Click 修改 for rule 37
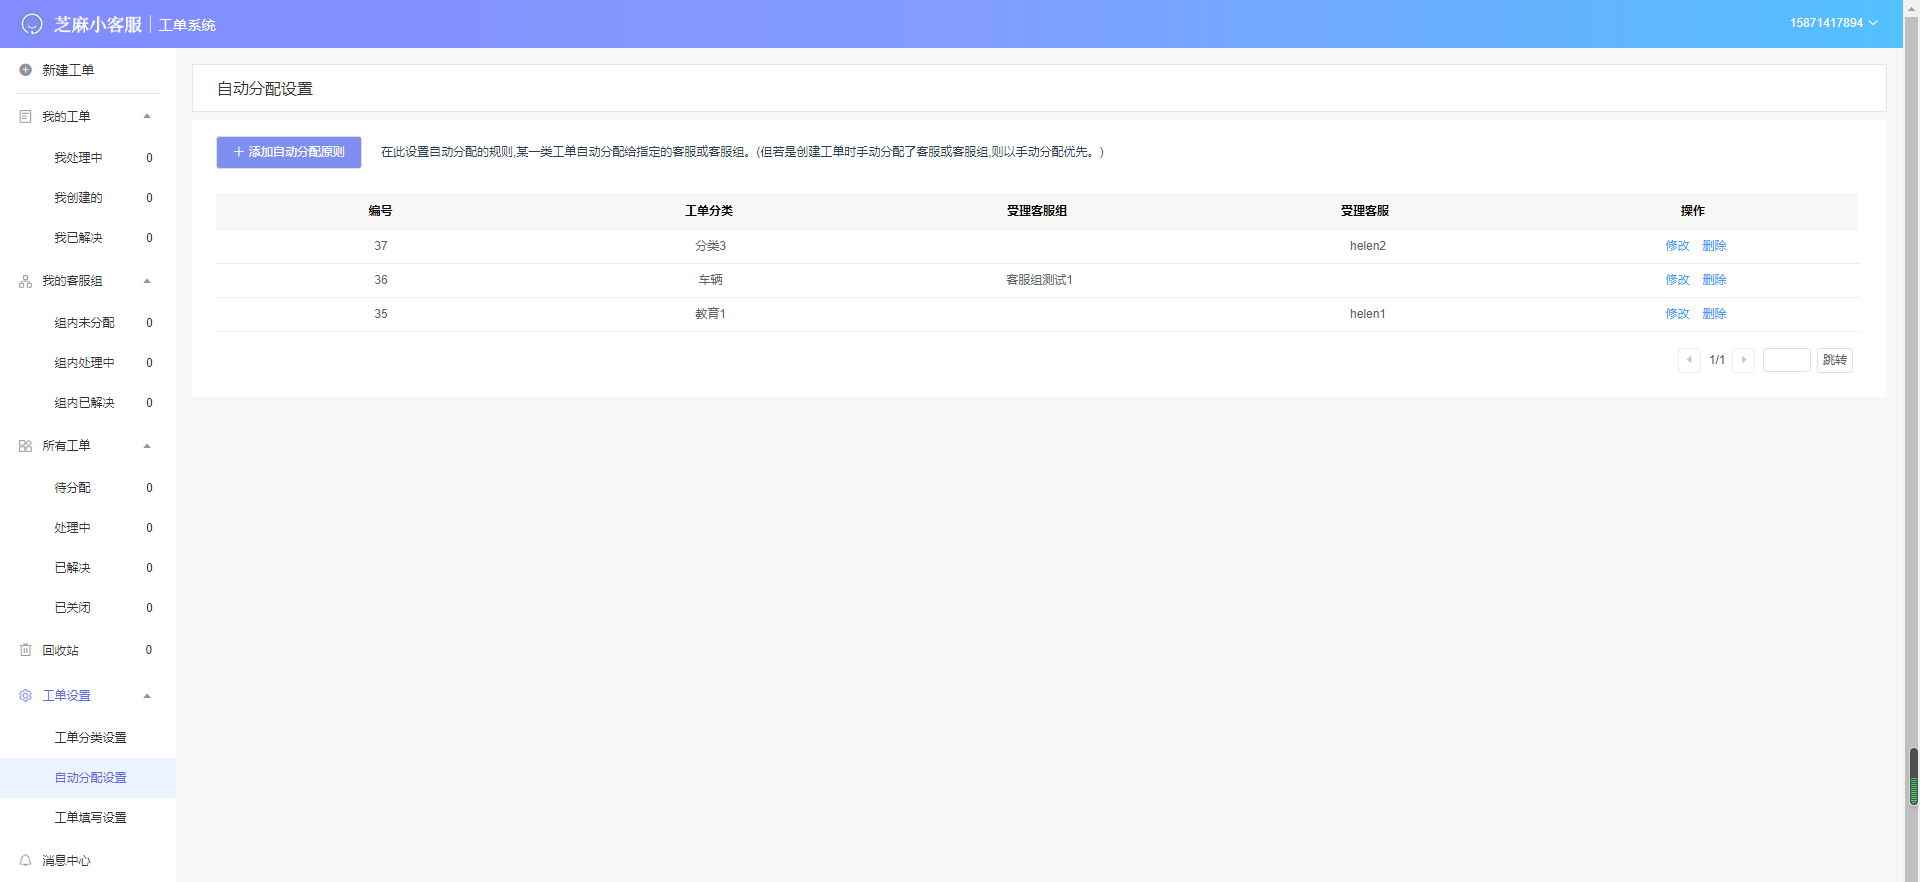This screenshot has width=1920, height=882. pyautogui.click(x=1677, y=246)
